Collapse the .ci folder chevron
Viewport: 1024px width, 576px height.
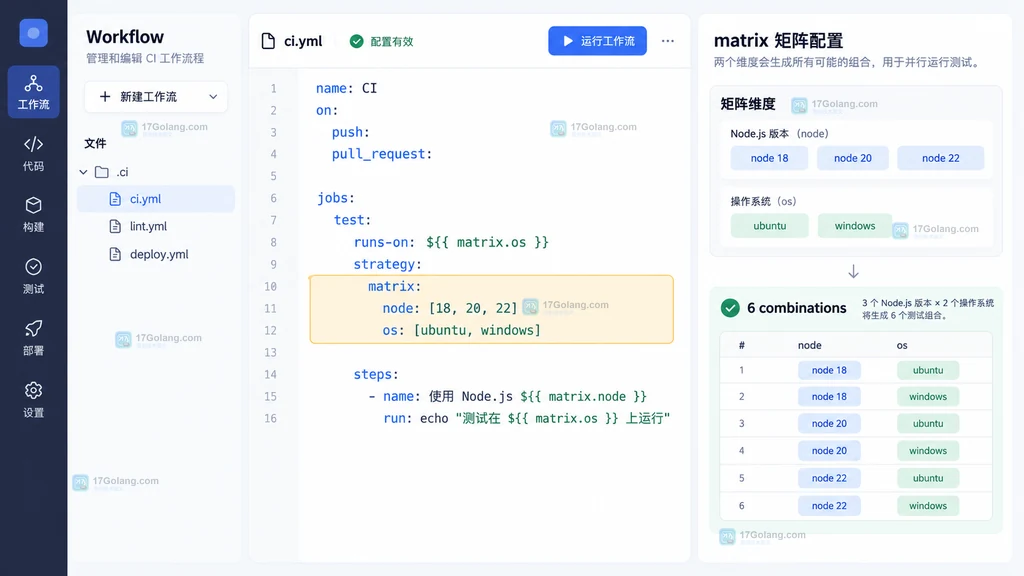click(84, 172)
